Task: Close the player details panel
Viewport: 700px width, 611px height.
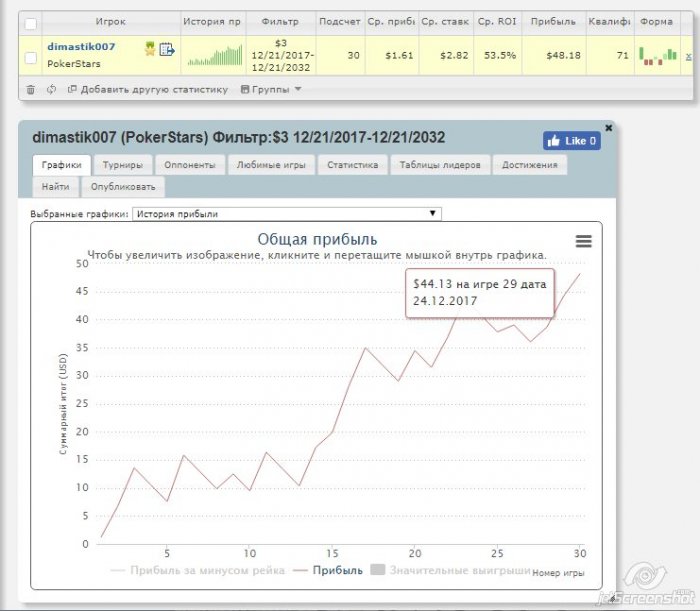Action: (x=608, y=128)
